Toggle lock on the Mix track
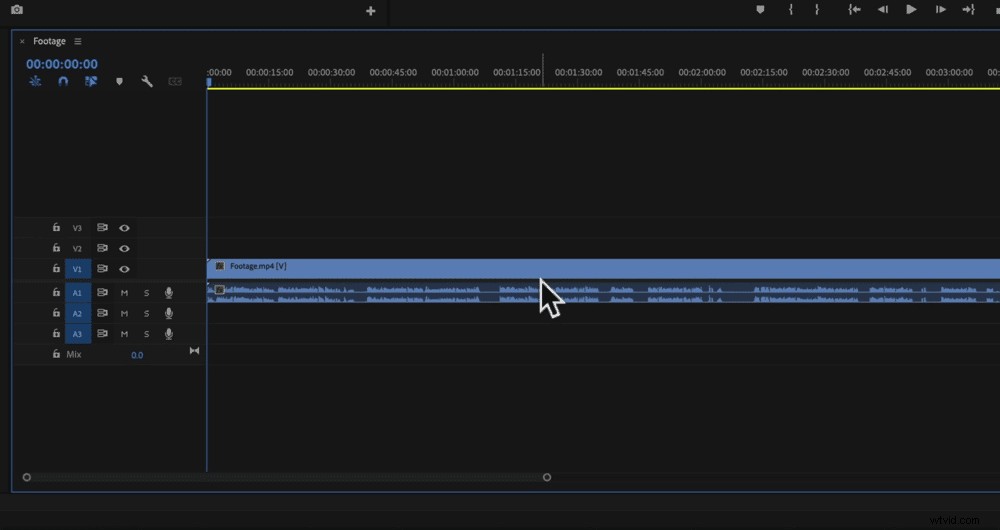Screen dimensions: 1000x530 click(56, 353)
